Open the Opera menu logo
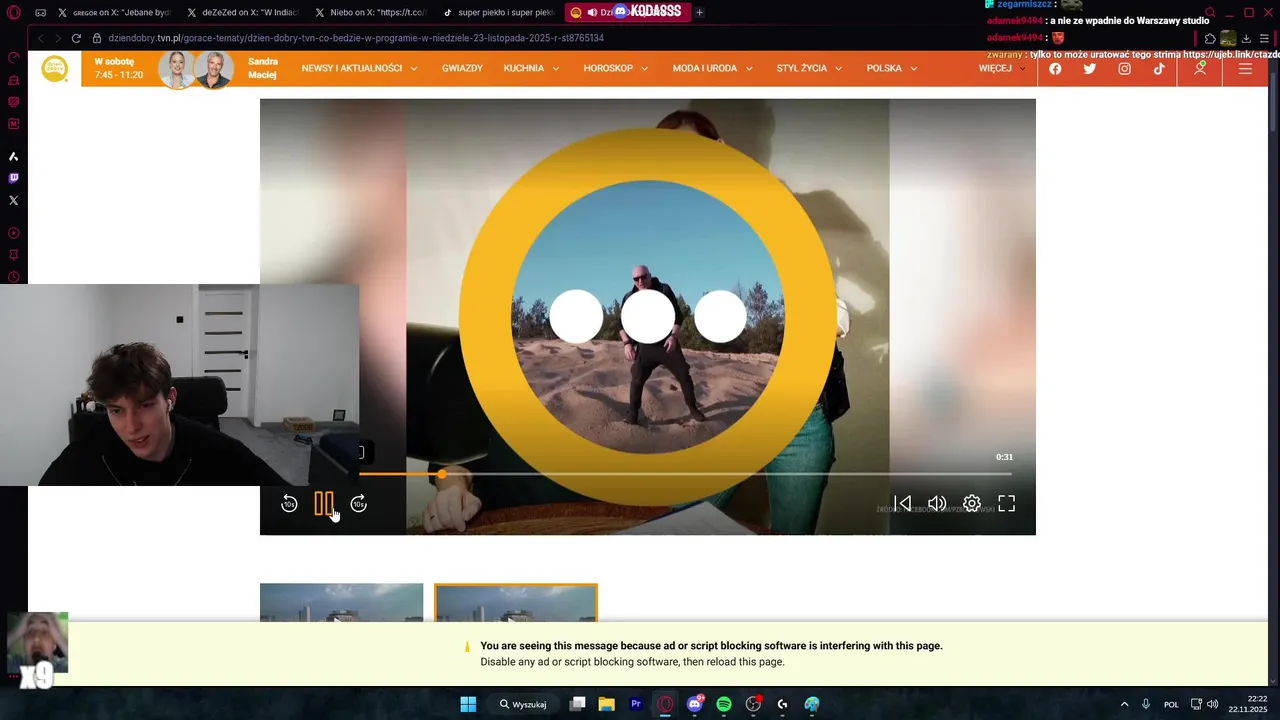 tap(13, 12)
